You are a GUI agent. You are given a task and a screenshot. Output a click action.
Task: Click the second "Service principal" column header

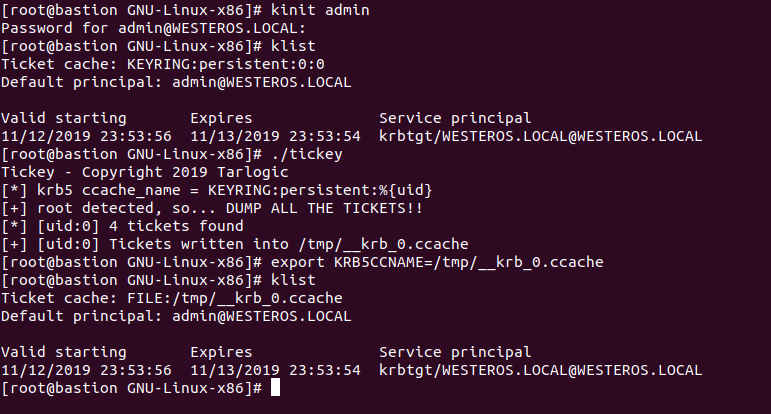tap(455, 352)
